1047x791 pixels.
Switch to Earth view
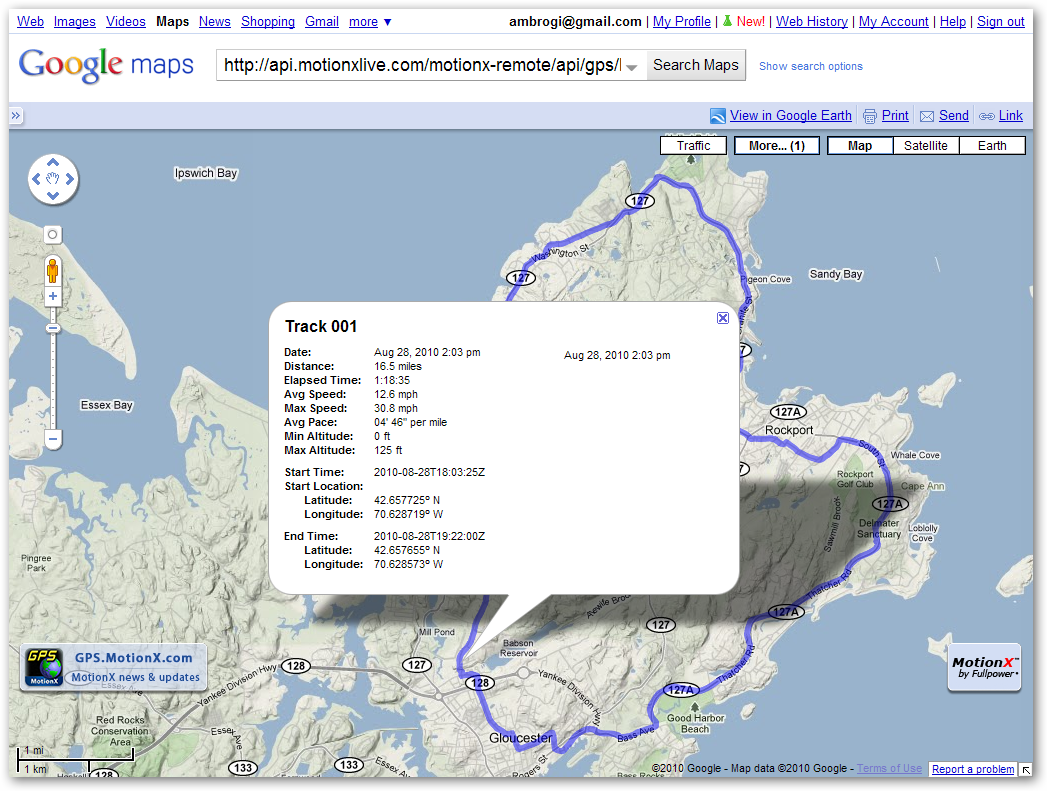(x=992, y=146)
